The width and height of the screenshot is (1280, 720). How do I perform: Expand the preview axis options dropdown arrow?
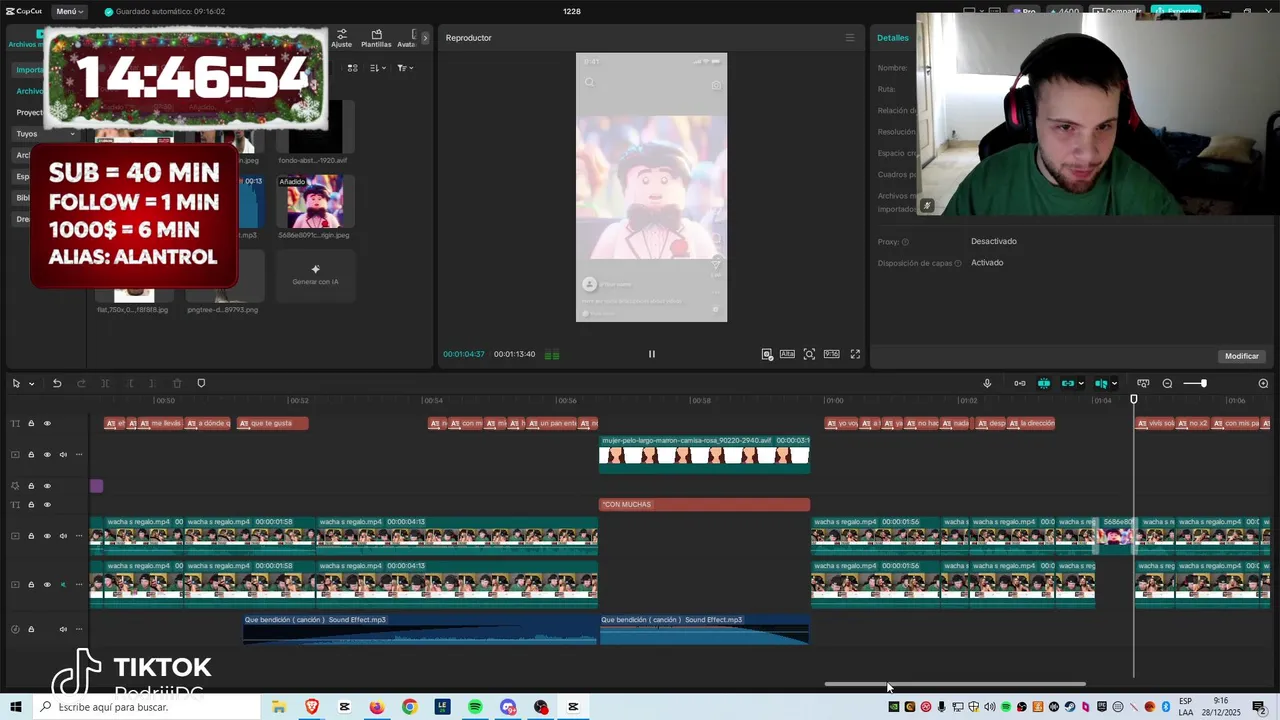click(x=1114, y=384)
